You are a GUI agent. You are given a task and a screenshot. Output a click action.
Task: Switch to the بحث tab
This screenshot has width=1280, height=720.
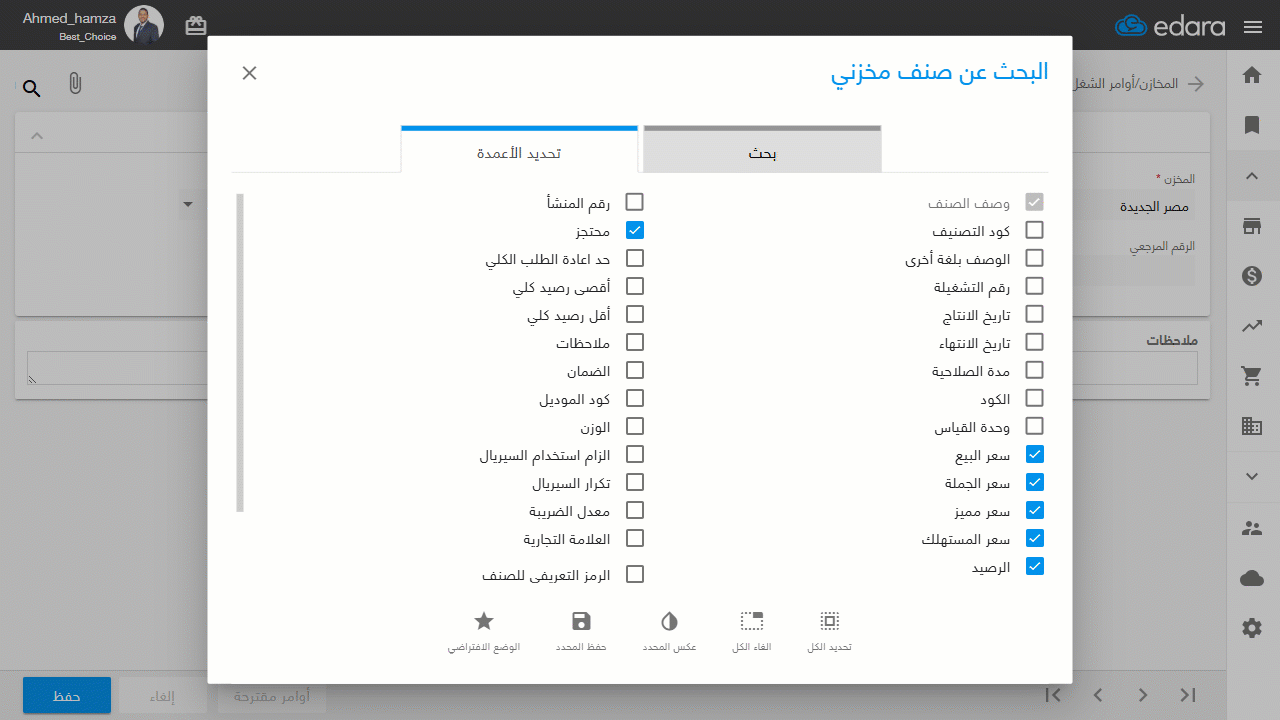point(762,150)
